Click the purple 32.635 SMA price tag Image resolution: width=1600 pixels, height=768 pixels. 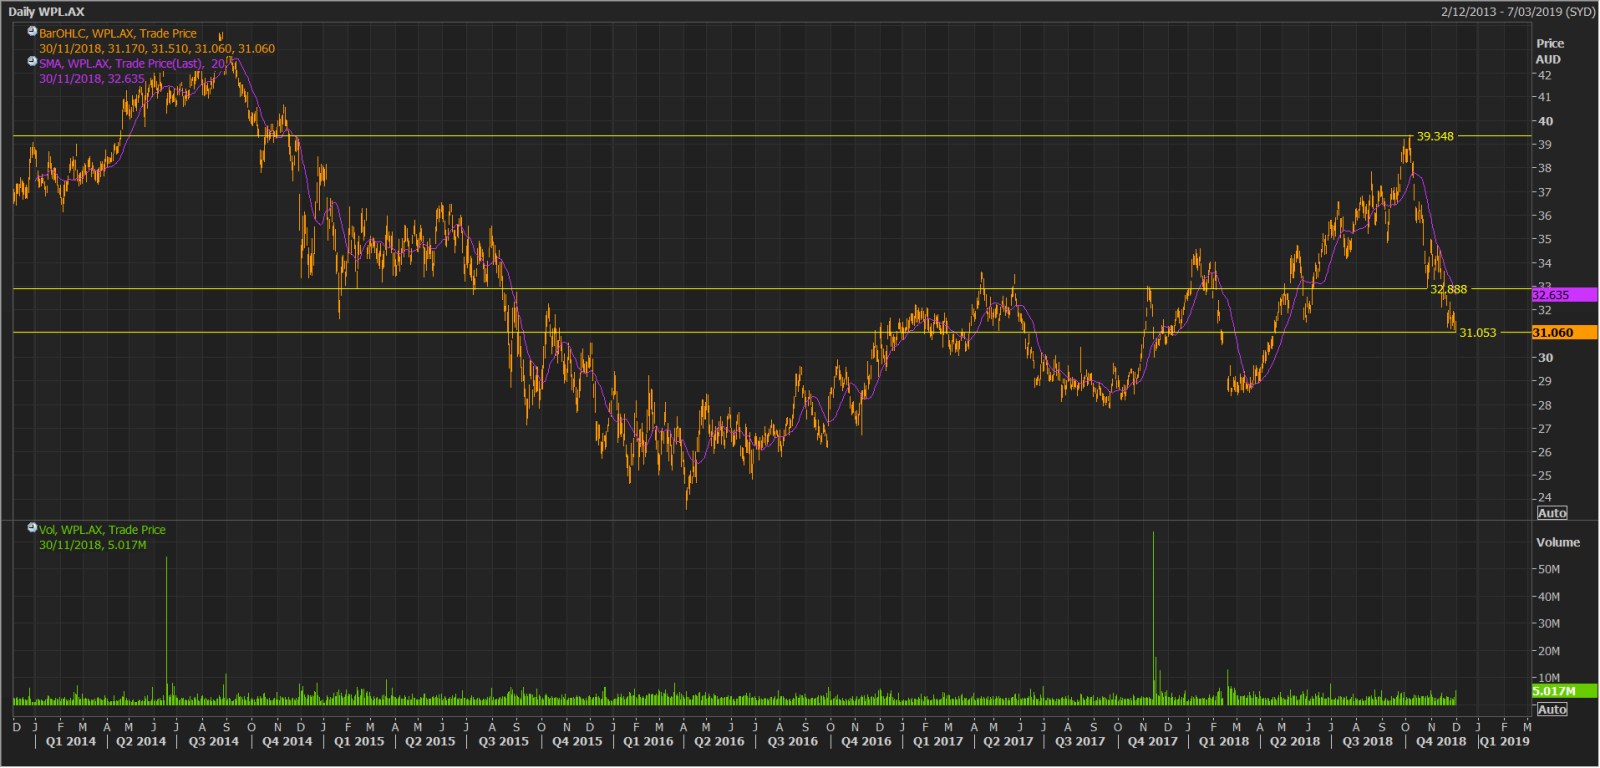pos(1564,295)
